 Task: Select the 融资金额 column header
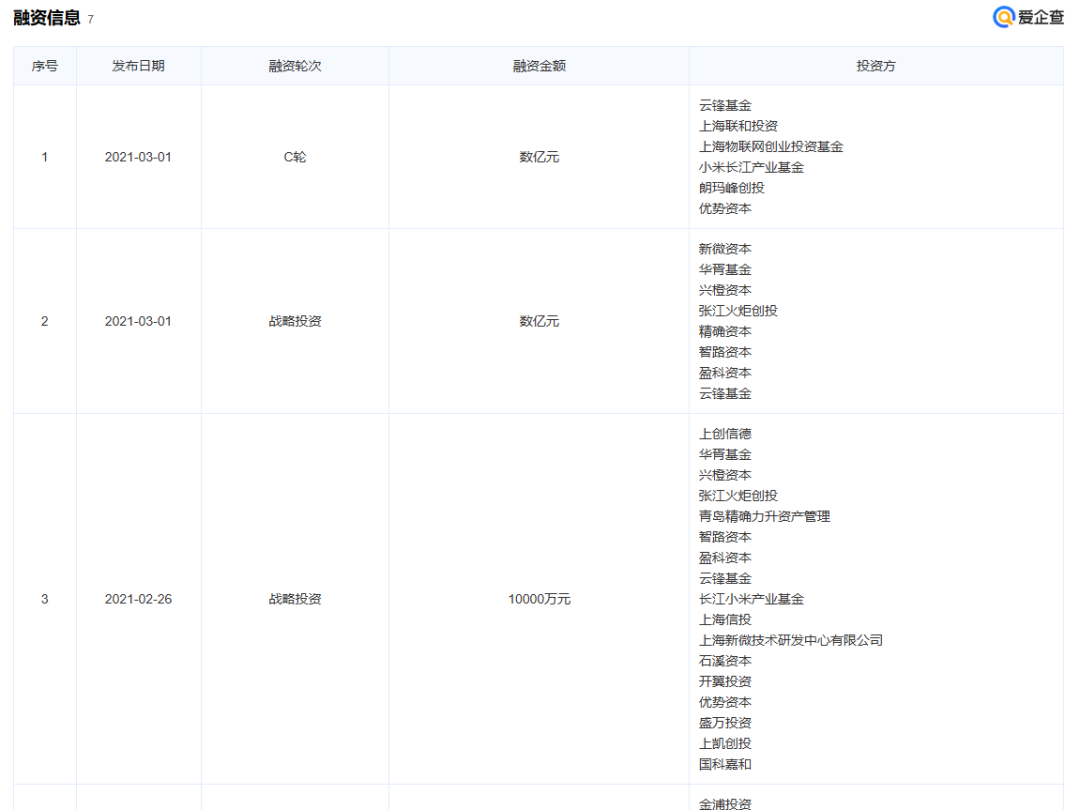(539, 66)
